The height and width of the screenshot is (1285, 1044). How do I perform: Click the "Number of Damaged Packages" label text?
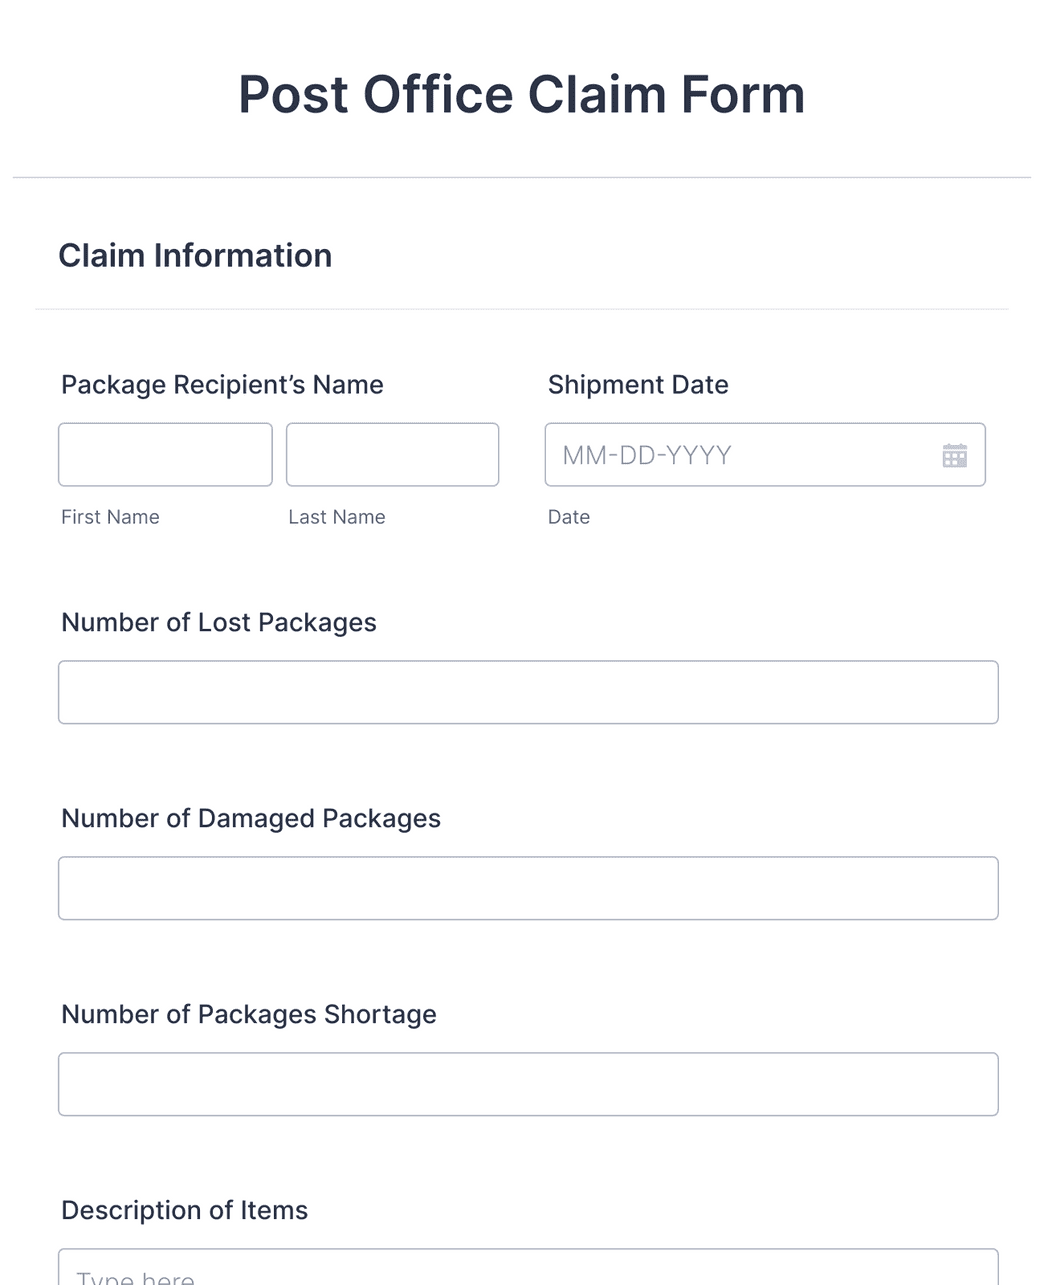click(x=251, y=818)
